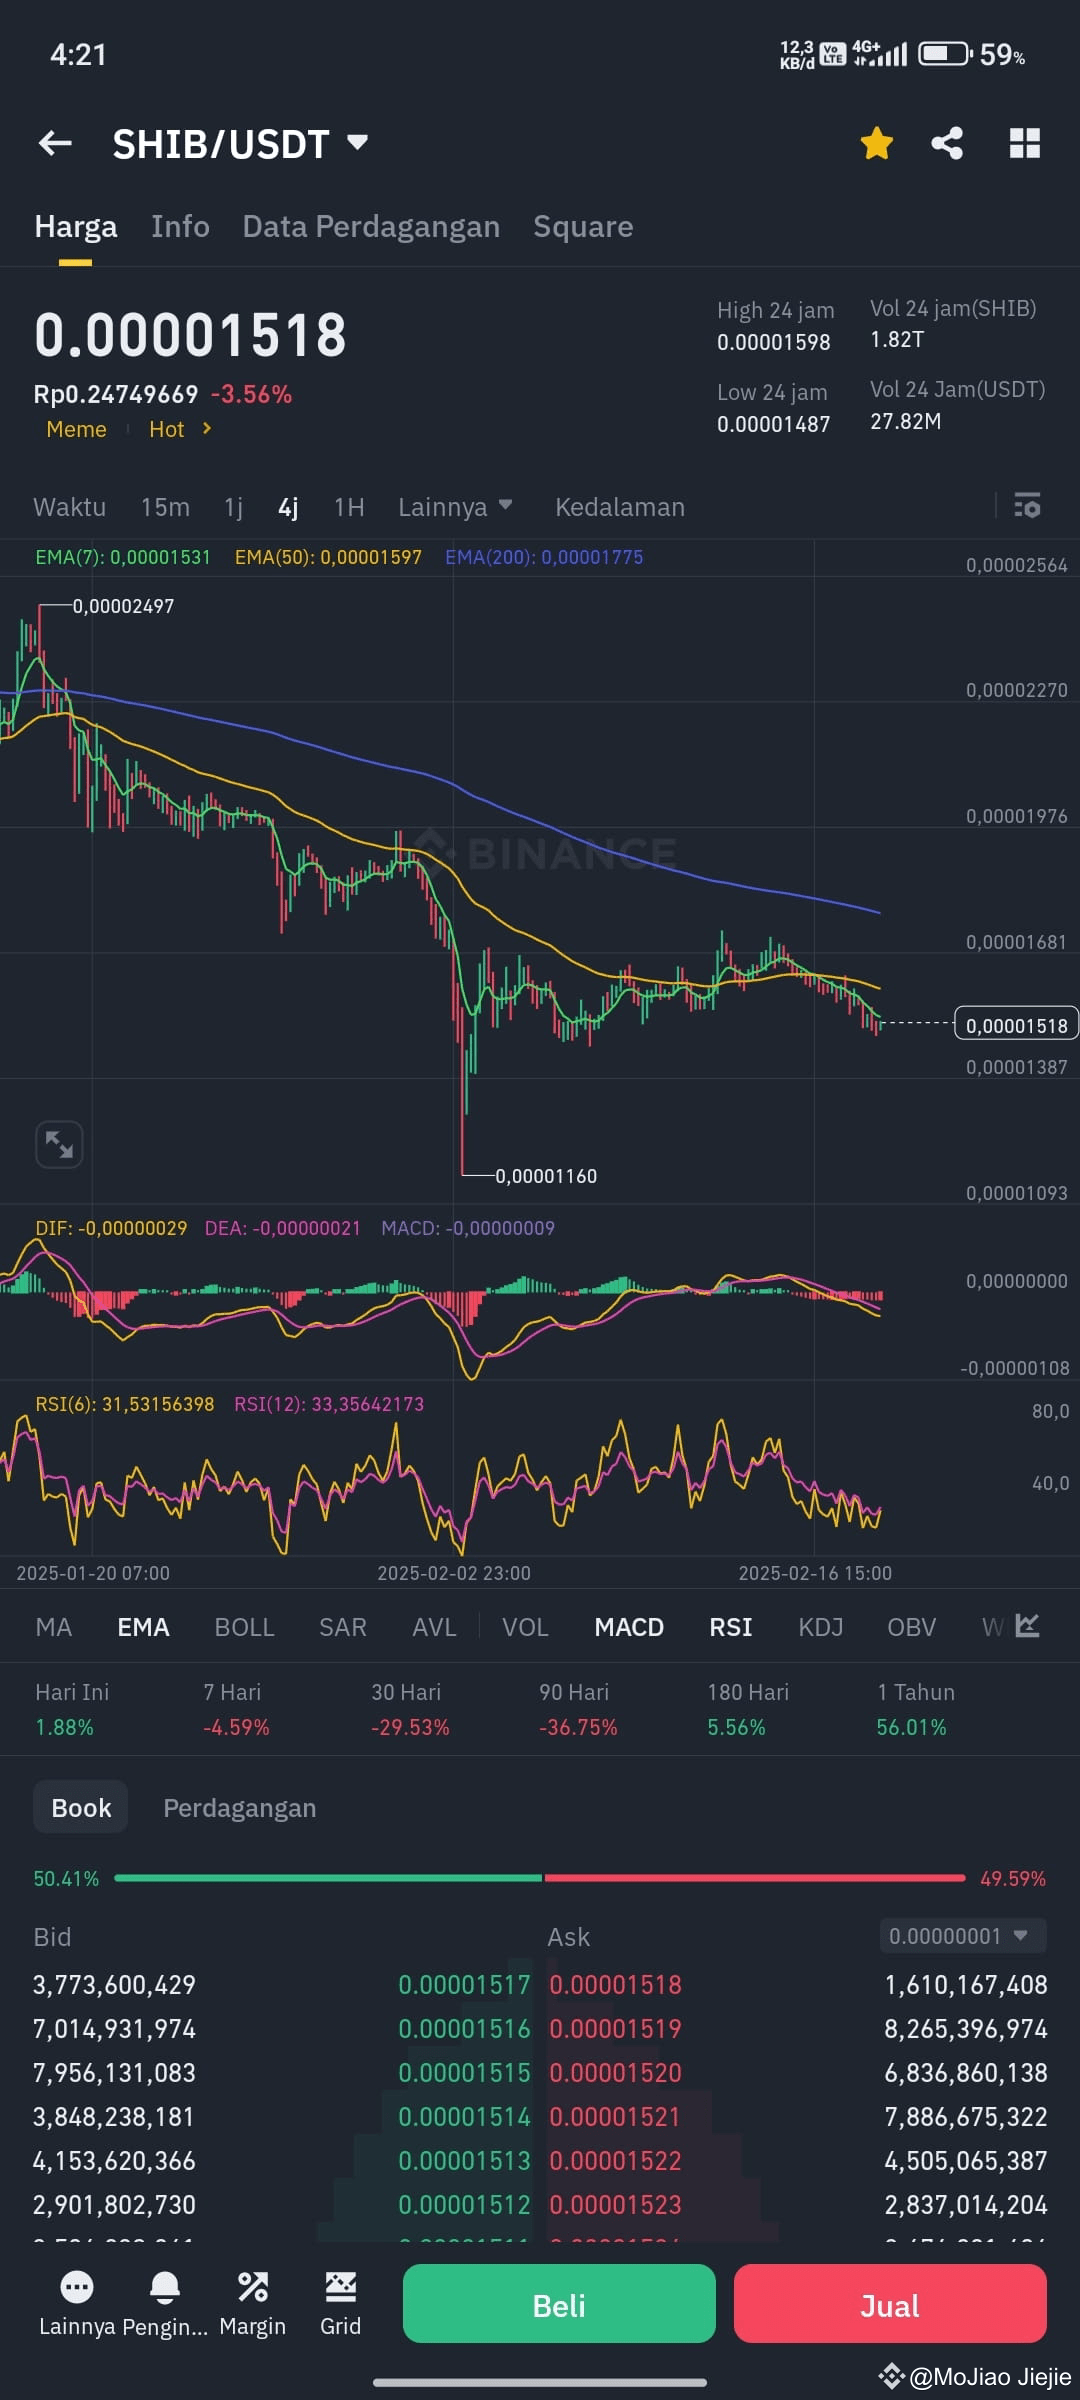Image resolution: width=1080 pixels, height=2400 pixels.
Task: Toggle BOLL indicator
Action: 244,1627
